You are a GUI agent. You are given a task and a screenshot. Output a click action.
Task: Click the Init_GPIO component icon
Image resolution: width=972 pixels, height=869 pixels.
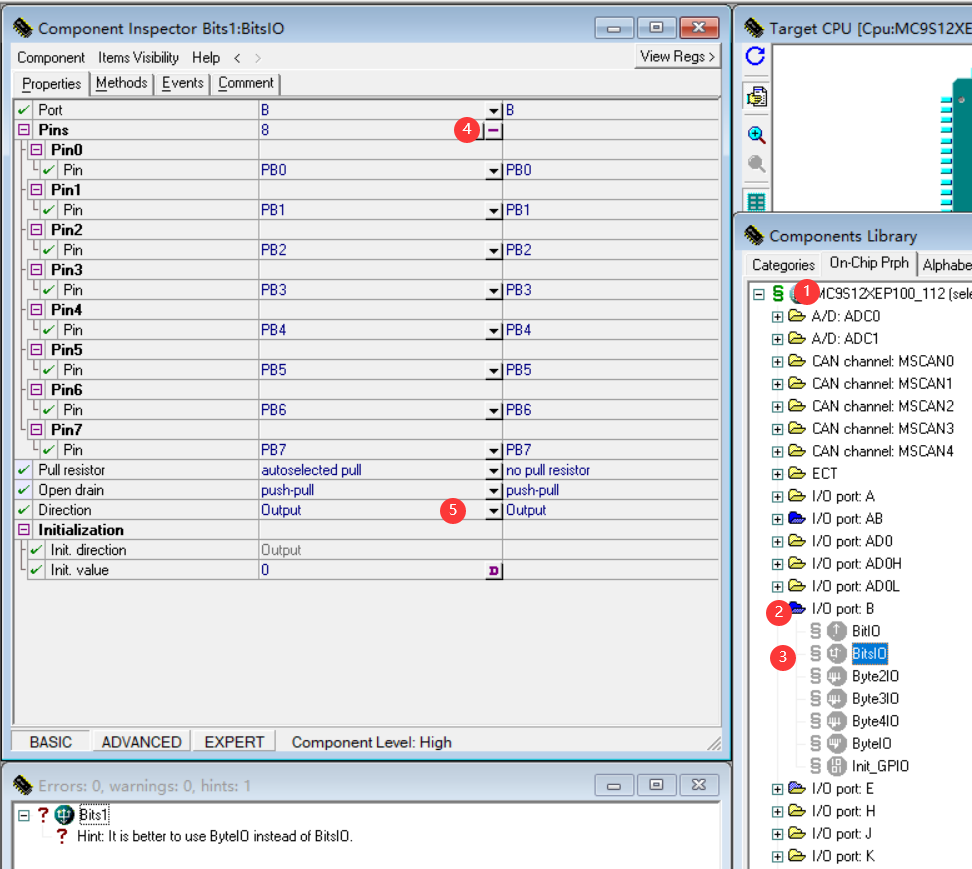click(836, 766)
